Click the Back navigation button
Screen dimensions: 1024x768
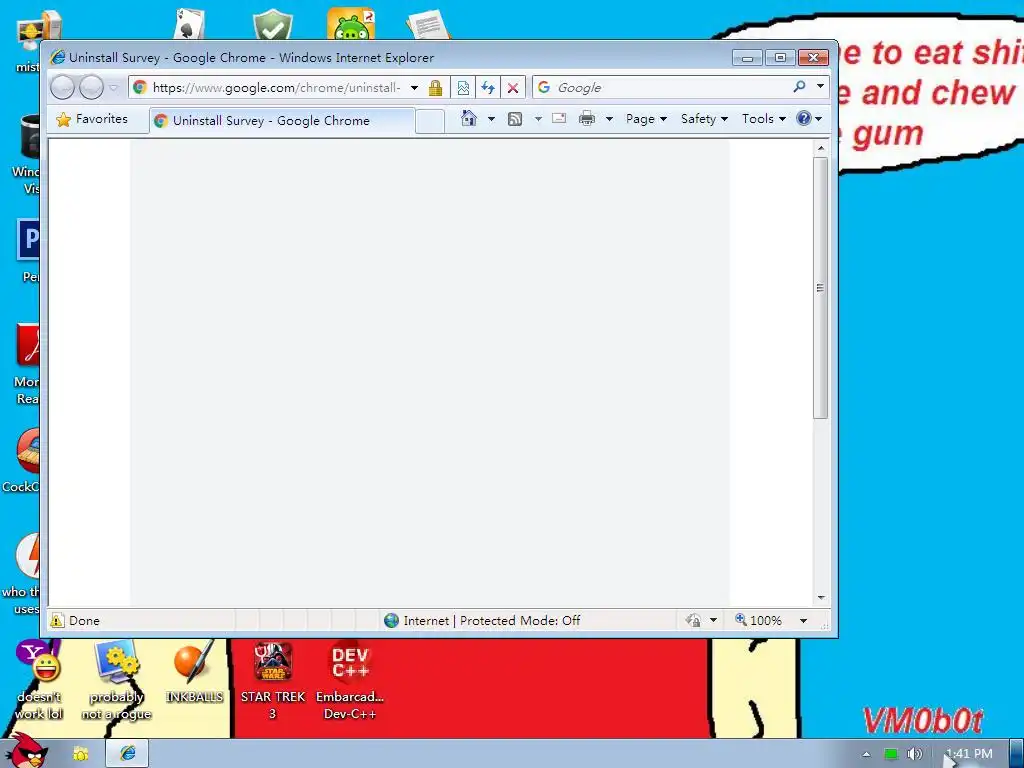pos(63,87)
